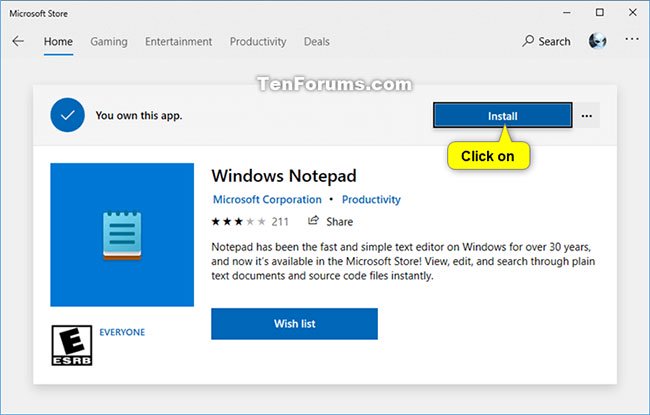Click the 211 ratings count
The image size is (650, 415).
point(280,222)
